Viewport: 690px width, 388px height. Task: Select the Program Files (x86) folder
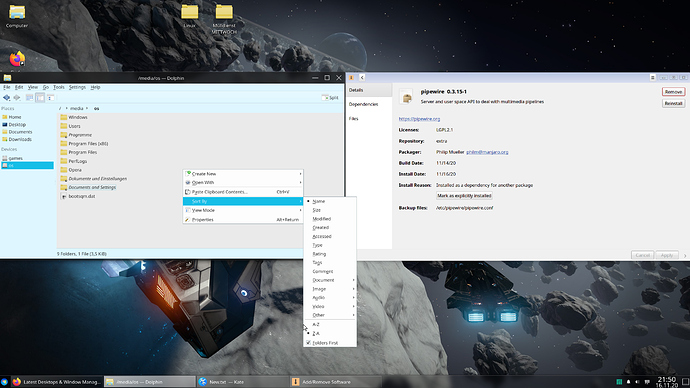pyautogui.click(x=84, y=144)
